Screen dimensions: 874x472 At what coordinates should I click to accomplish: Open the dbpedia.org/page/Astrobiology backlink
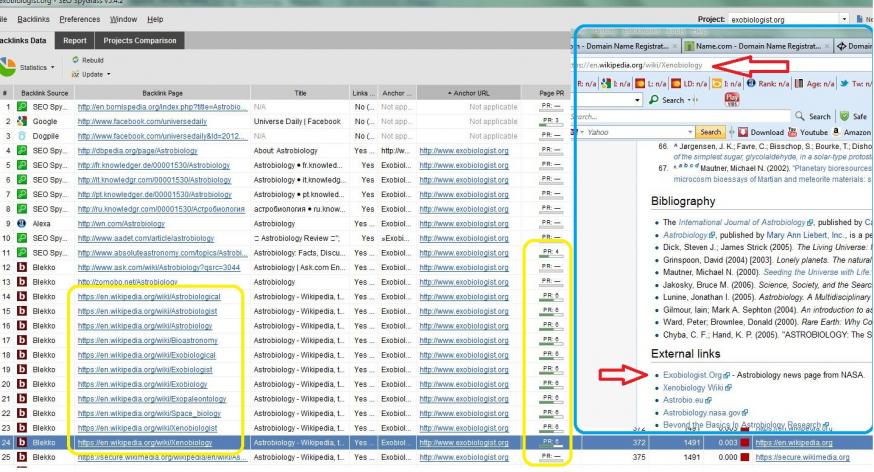(x=137, y=150)
